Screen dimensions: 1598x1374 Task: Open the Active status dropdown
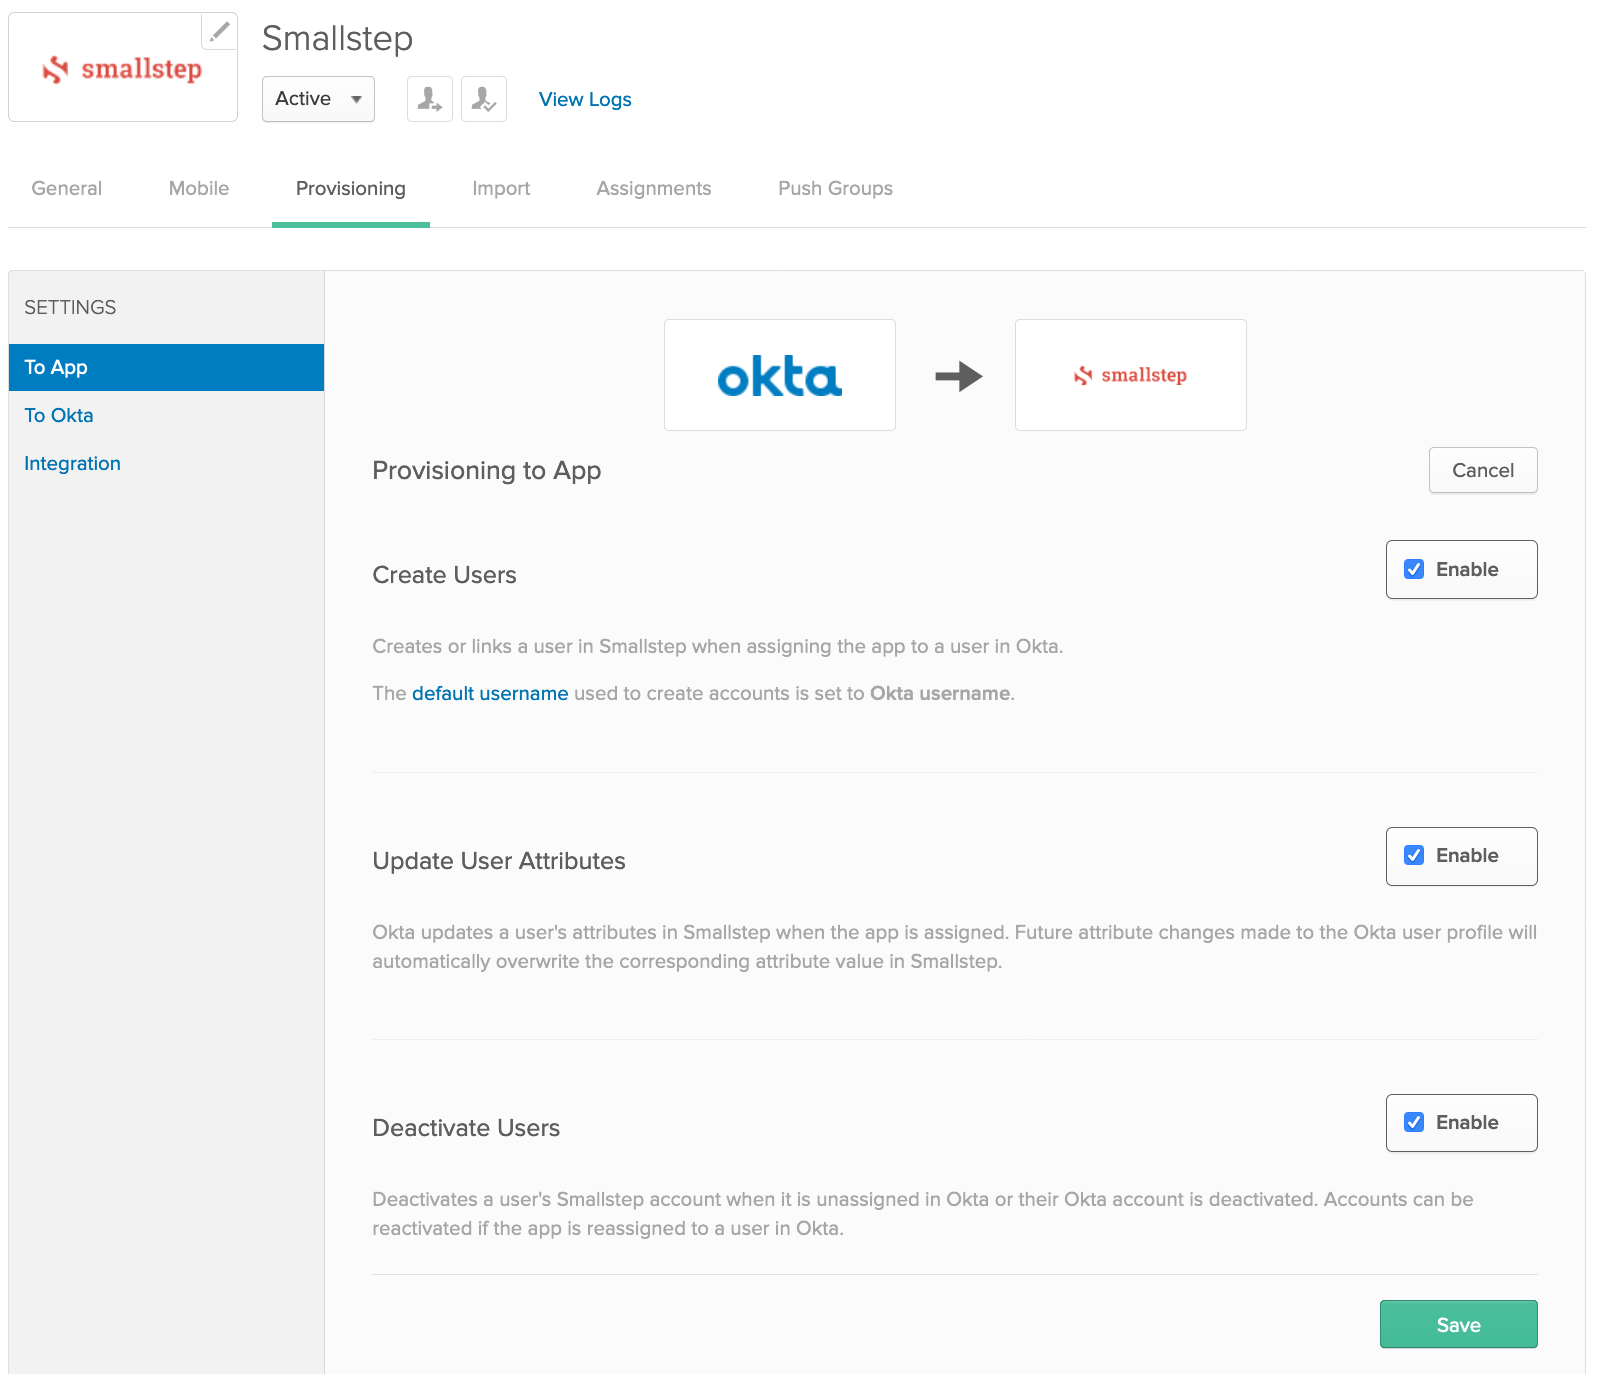[x=318, y=99]
